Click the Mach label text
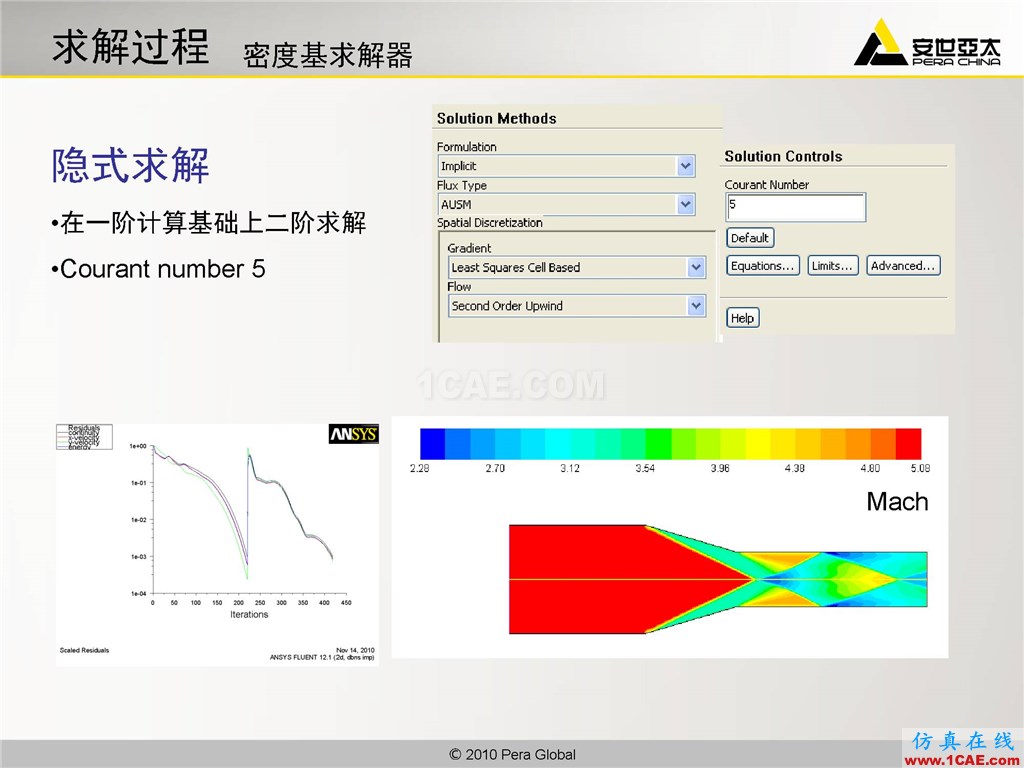Viewport: 1024px width, 768px height. tap(897, 502)
